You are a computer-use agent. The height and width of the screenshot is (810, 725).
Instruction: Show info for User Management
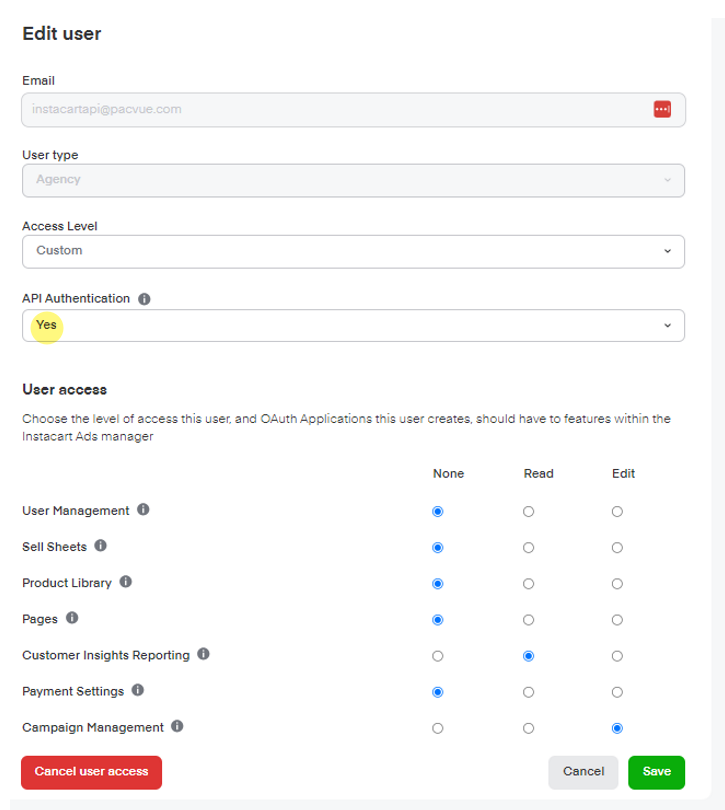[143, 510]
